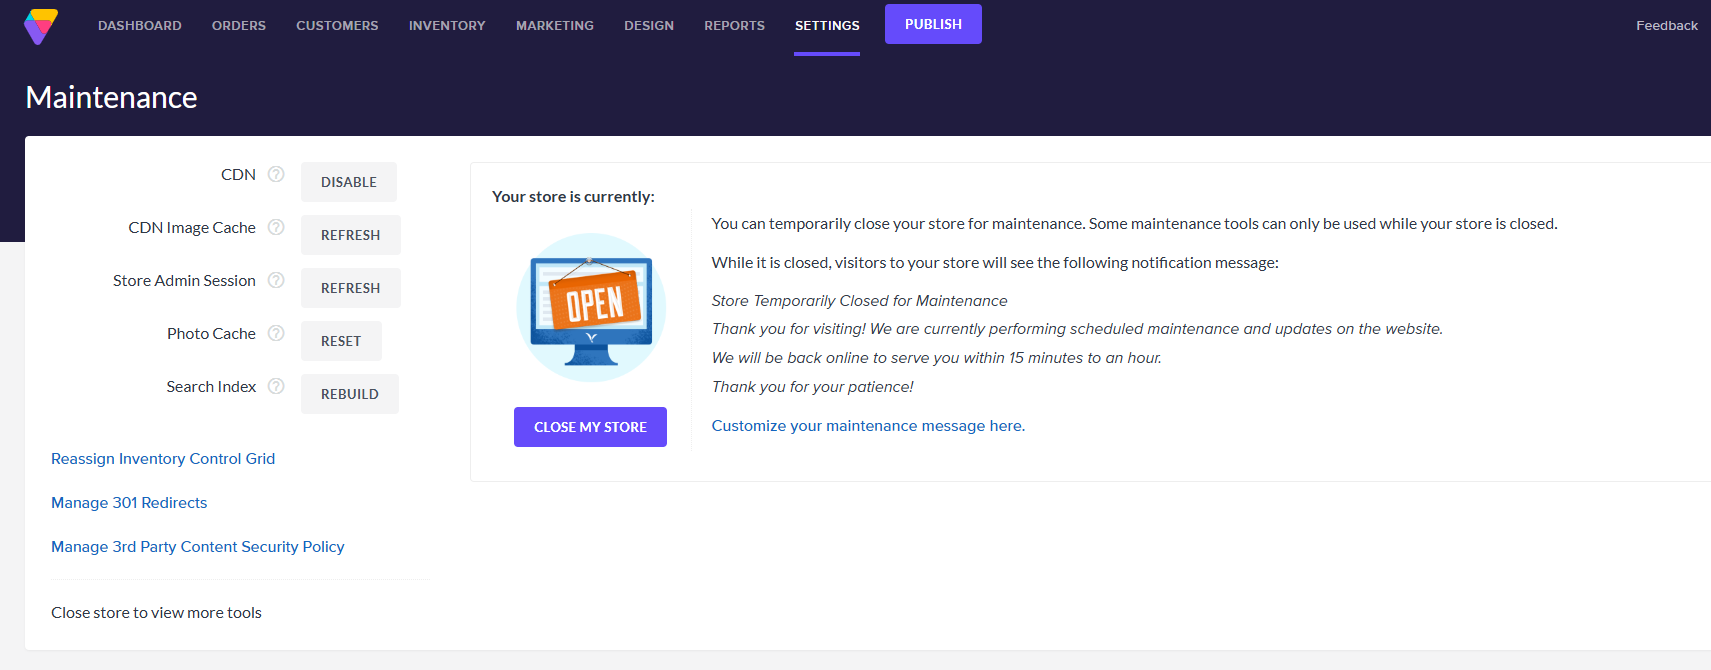Click the Volusion logo icon
Viewport: 1711px width, 670px height.
point(41,26)
